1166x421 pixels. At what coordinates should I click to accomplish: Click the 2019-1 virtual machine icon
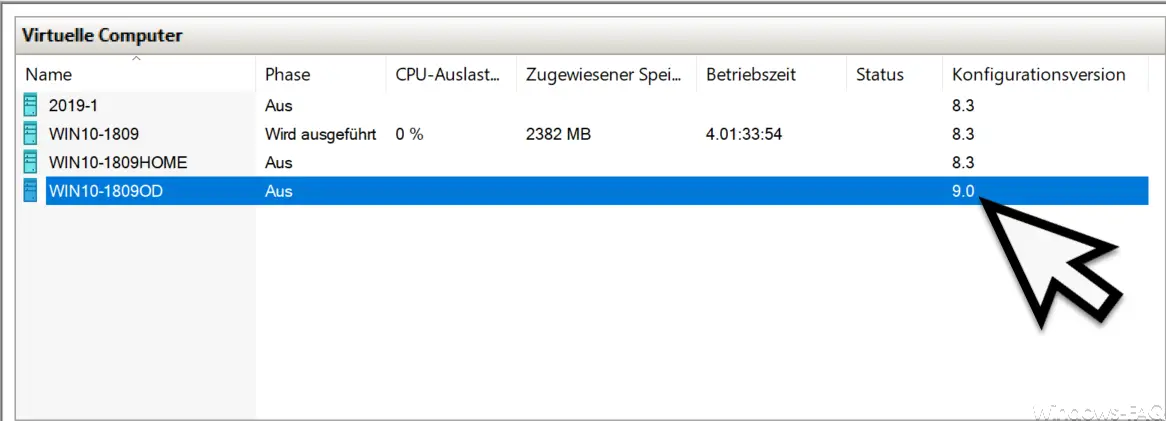coord(30,106)
